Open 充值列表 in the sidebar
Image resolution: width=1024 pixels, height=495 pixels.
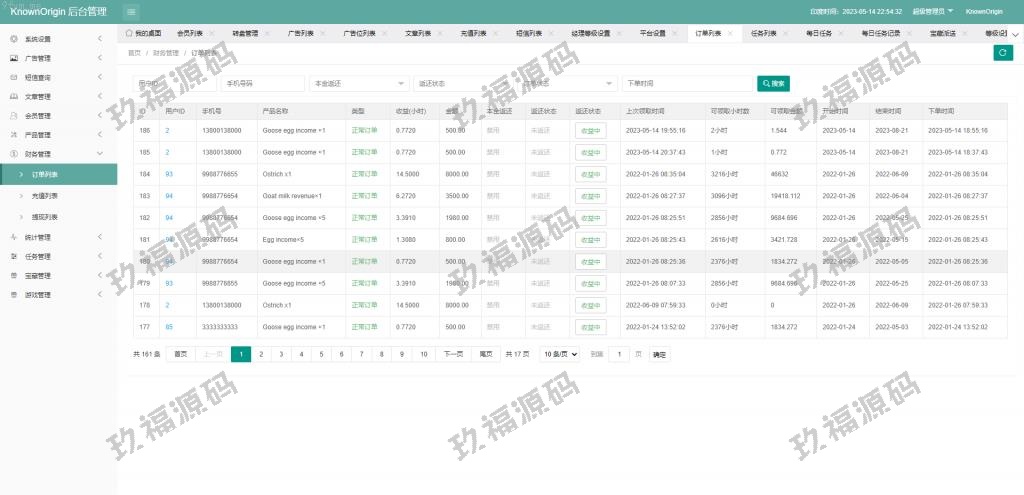click(x=45, y=196)
